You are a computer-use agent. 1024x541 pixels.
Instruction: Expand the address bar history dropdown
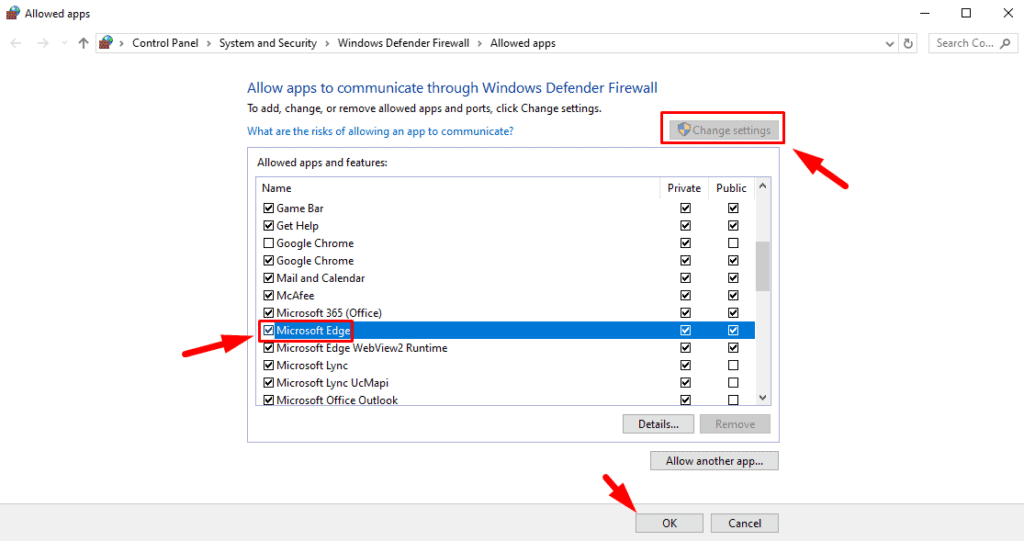pos(890,43)
